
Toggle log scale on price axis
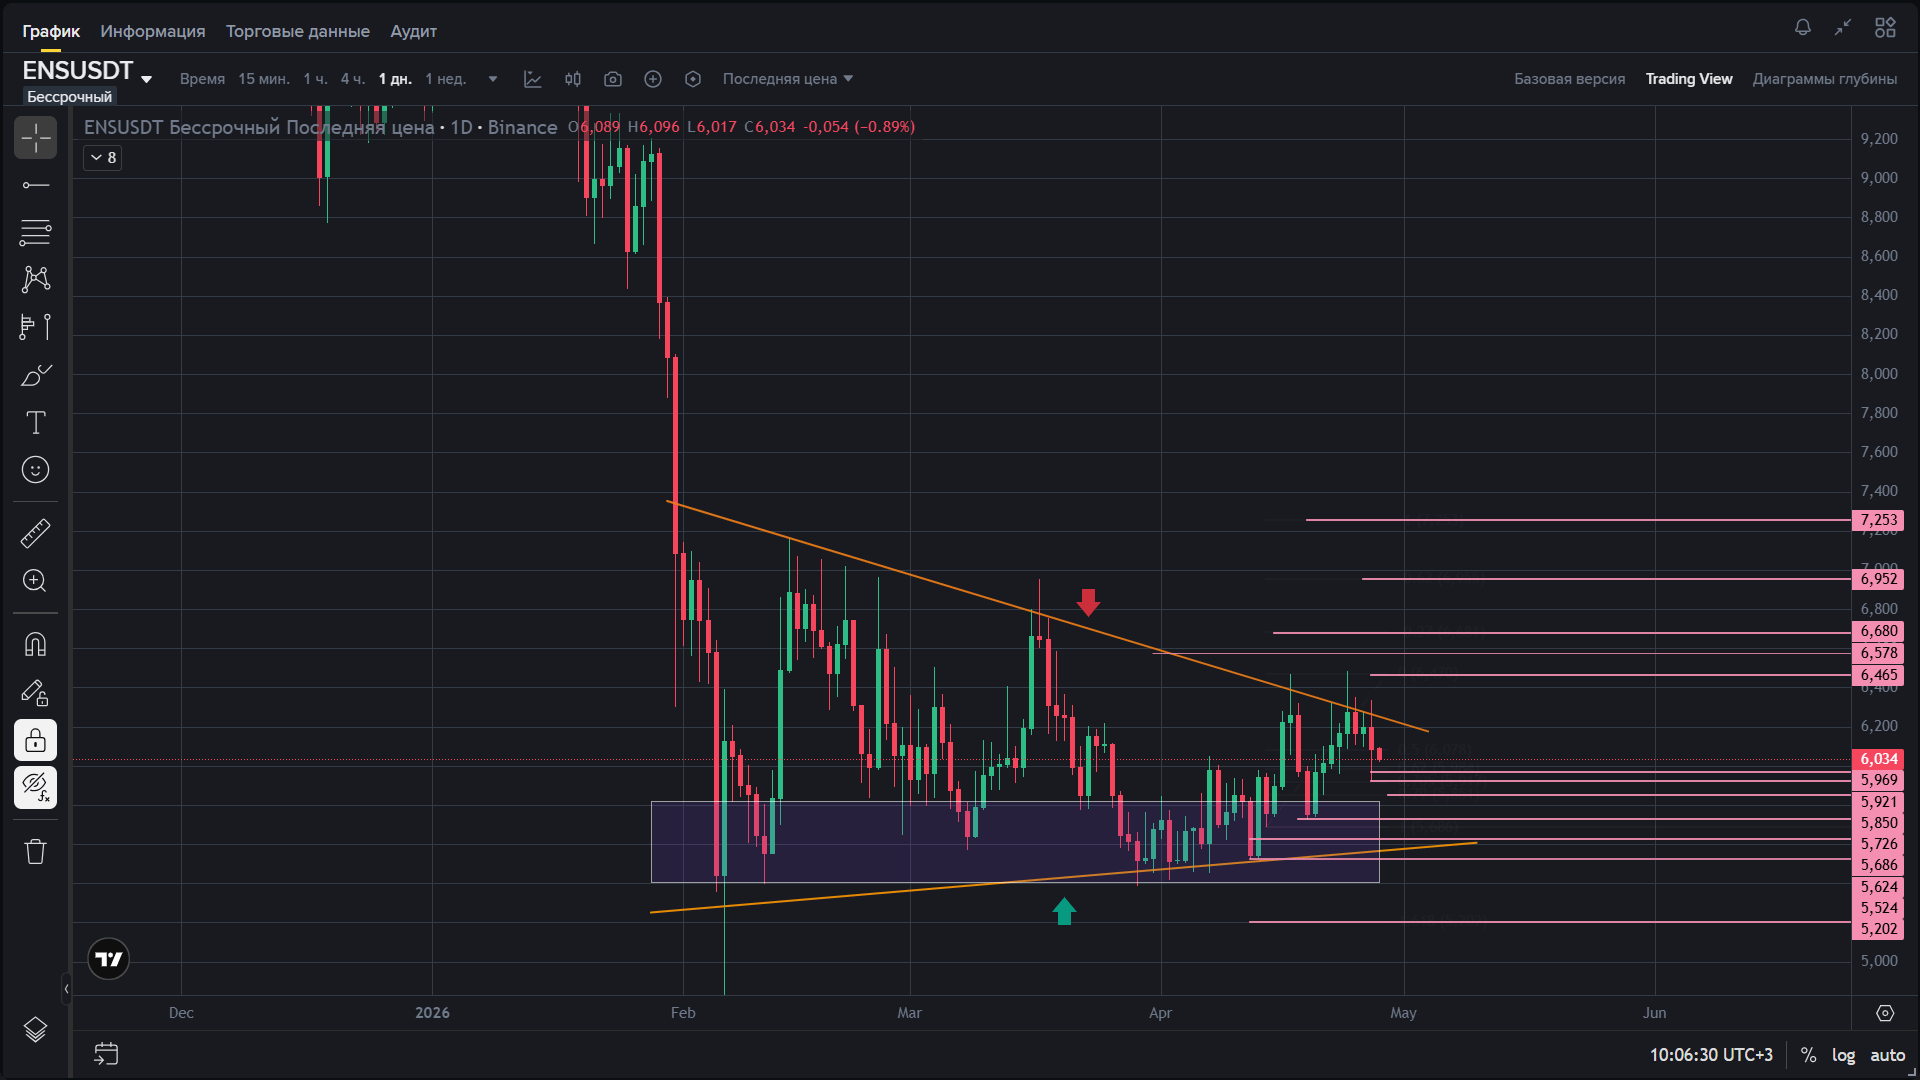point(1843,1055)
